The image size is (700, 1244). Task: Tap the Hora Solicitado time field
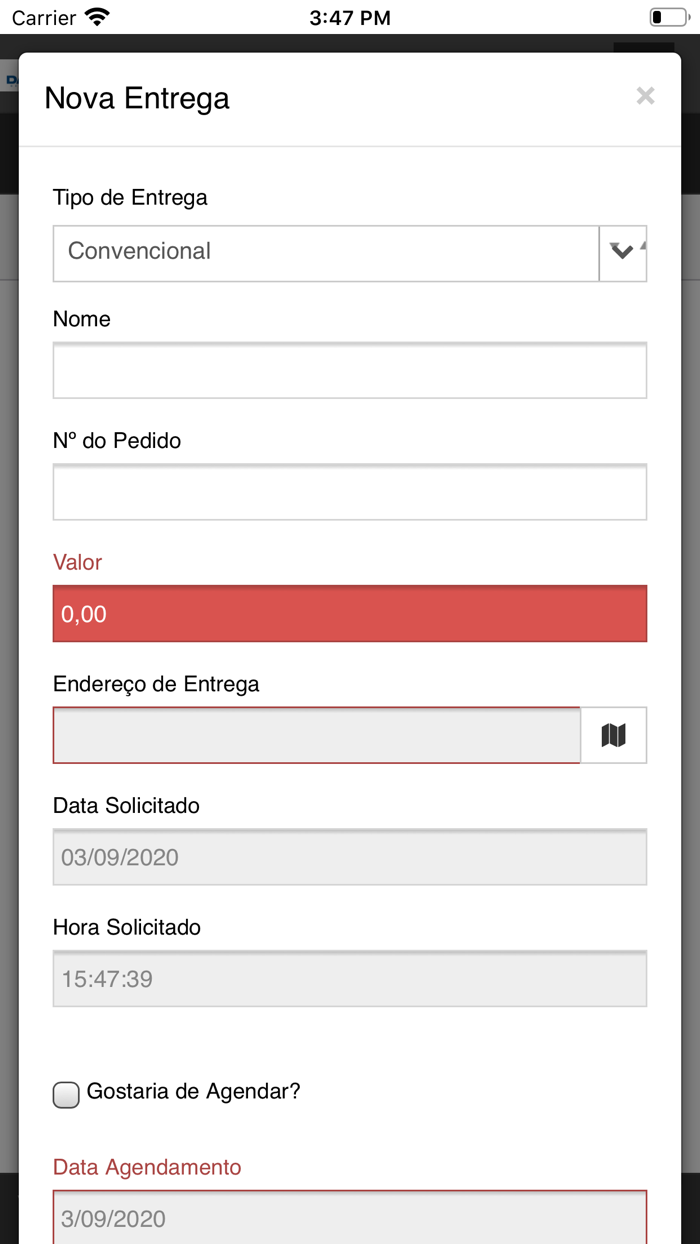coord(350,978)
